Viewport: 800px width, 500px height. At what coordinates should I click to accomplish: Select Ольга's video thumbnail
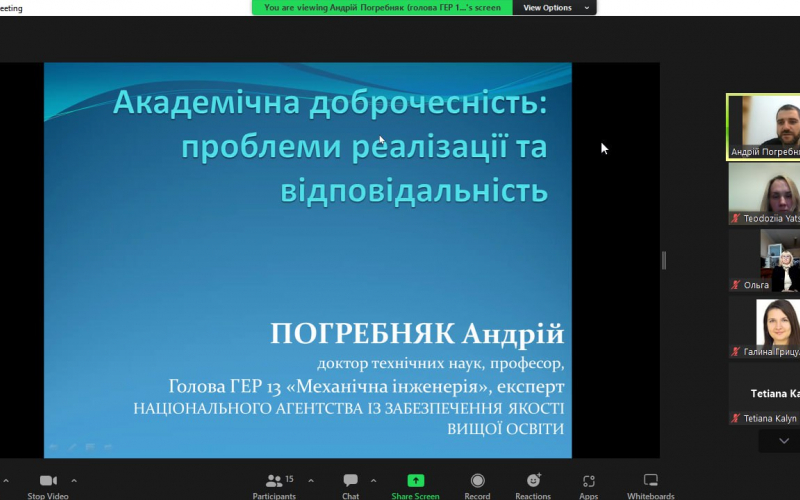764,260
